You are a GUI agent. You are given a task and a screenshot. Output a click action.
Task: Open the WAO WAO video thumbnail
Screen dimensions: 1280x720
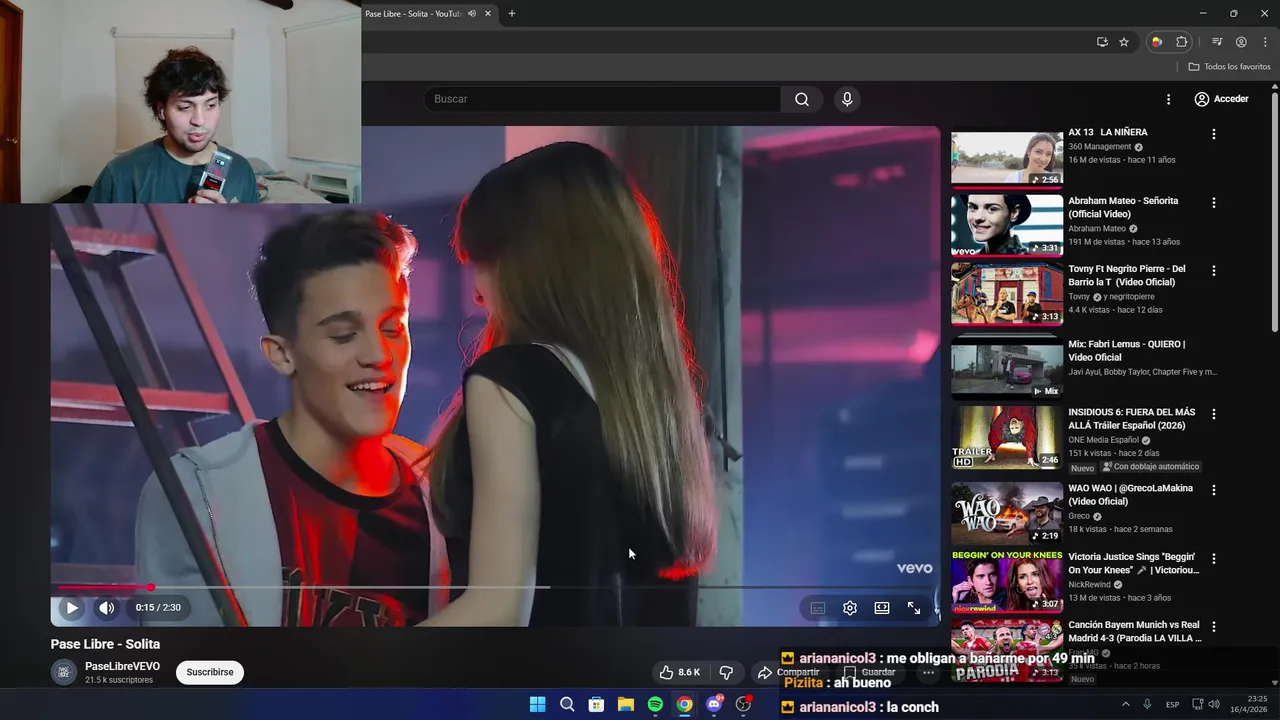pos(1007,513)
